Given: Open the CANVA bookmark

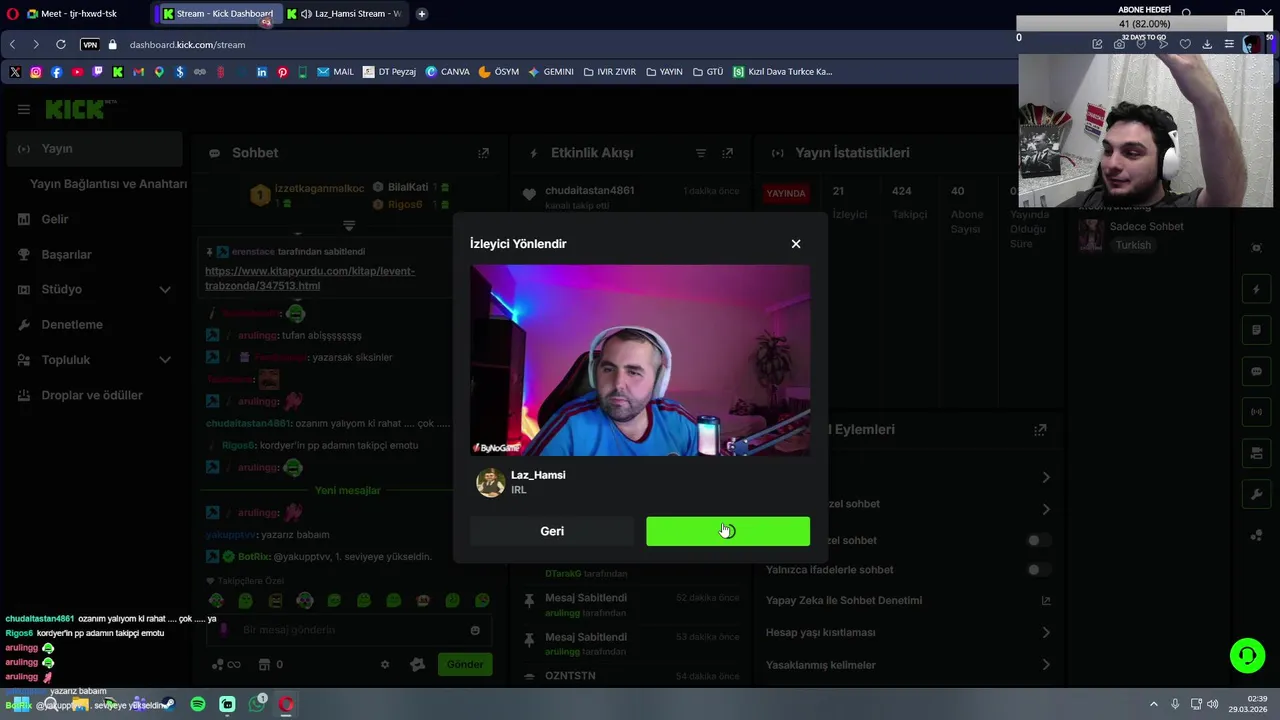Looking at the screenshot, I should [447, 72].
